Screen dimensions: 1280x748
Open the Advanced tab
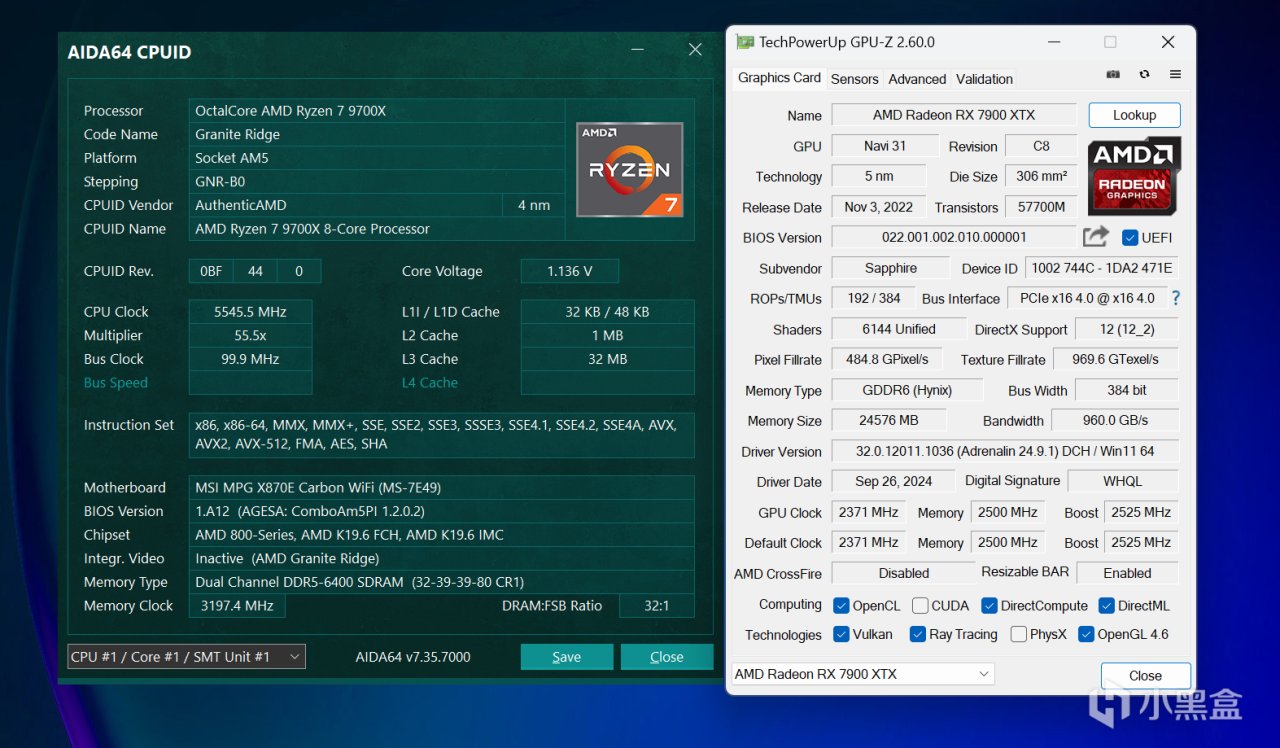[917, 79]
